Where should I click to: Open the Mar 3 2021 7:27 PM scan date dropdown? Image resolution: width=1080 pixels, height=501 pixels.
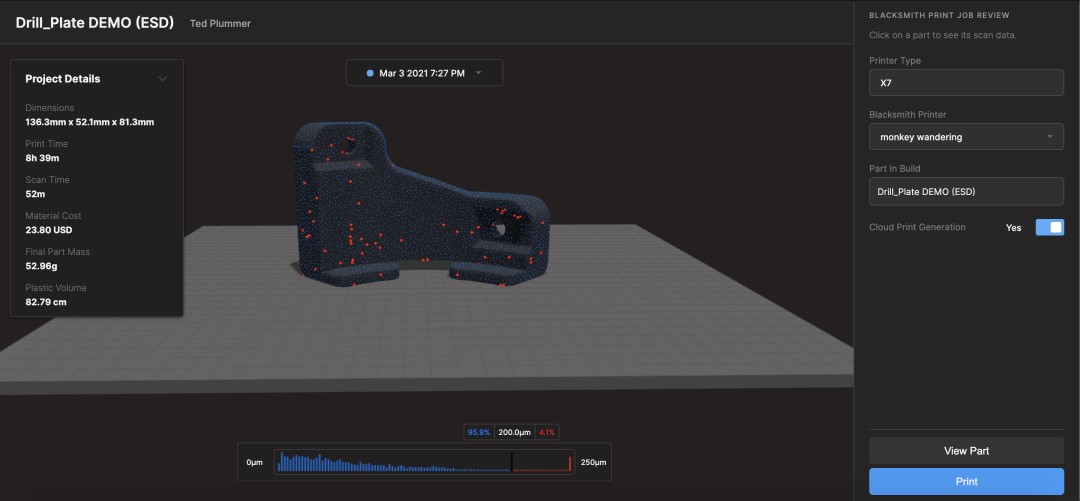tap(424, 73)
